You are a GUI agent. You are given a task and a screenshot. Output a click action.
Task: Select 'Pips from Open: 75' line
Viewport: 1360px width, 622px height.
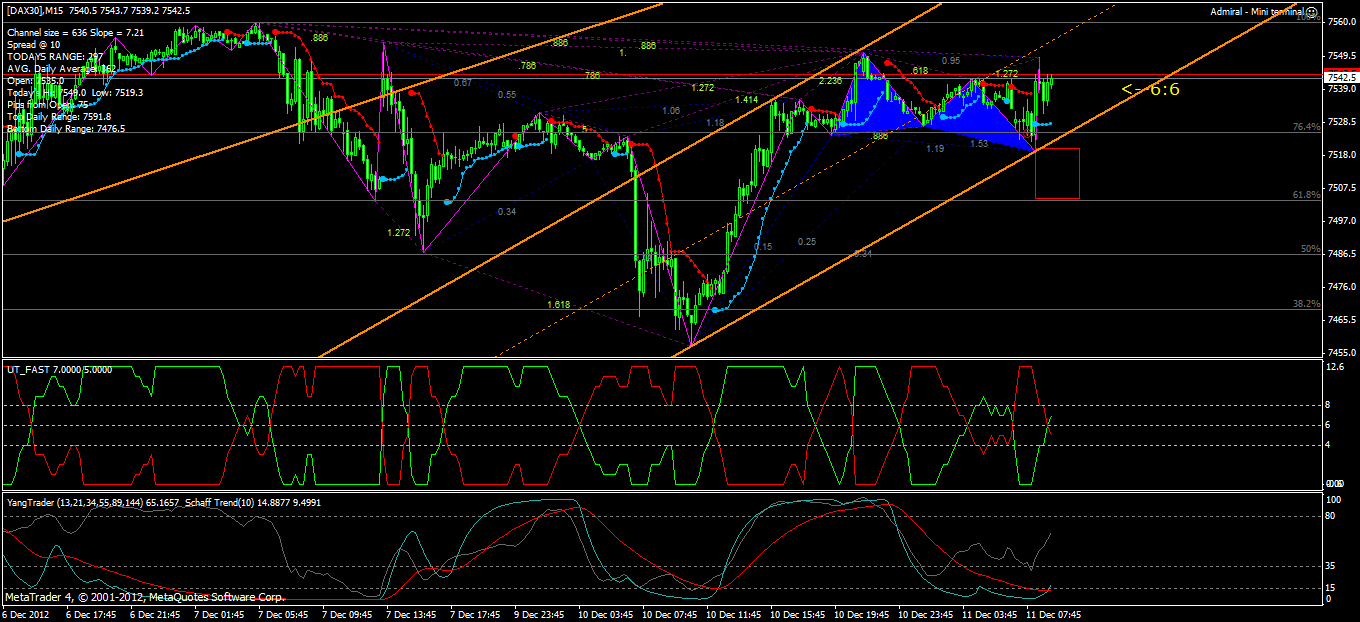48,105
